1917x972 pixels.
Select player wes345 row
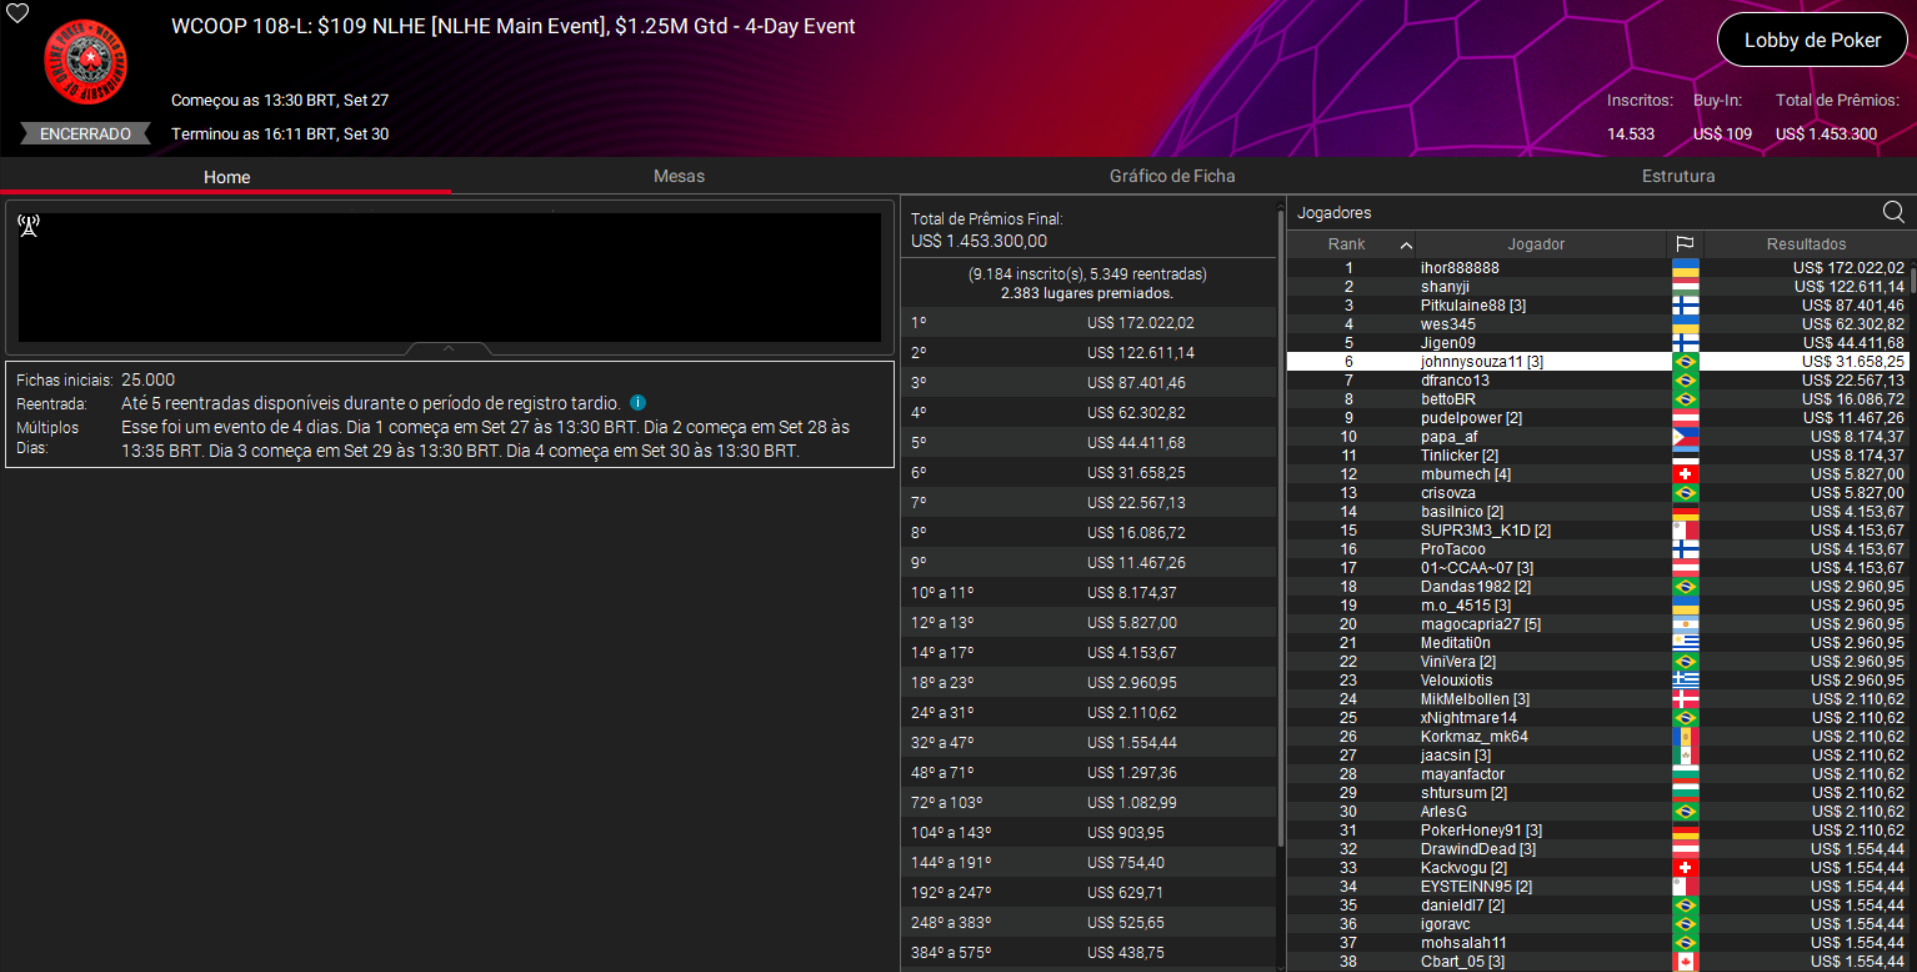pyautogui.click(x=1597, y=324)
